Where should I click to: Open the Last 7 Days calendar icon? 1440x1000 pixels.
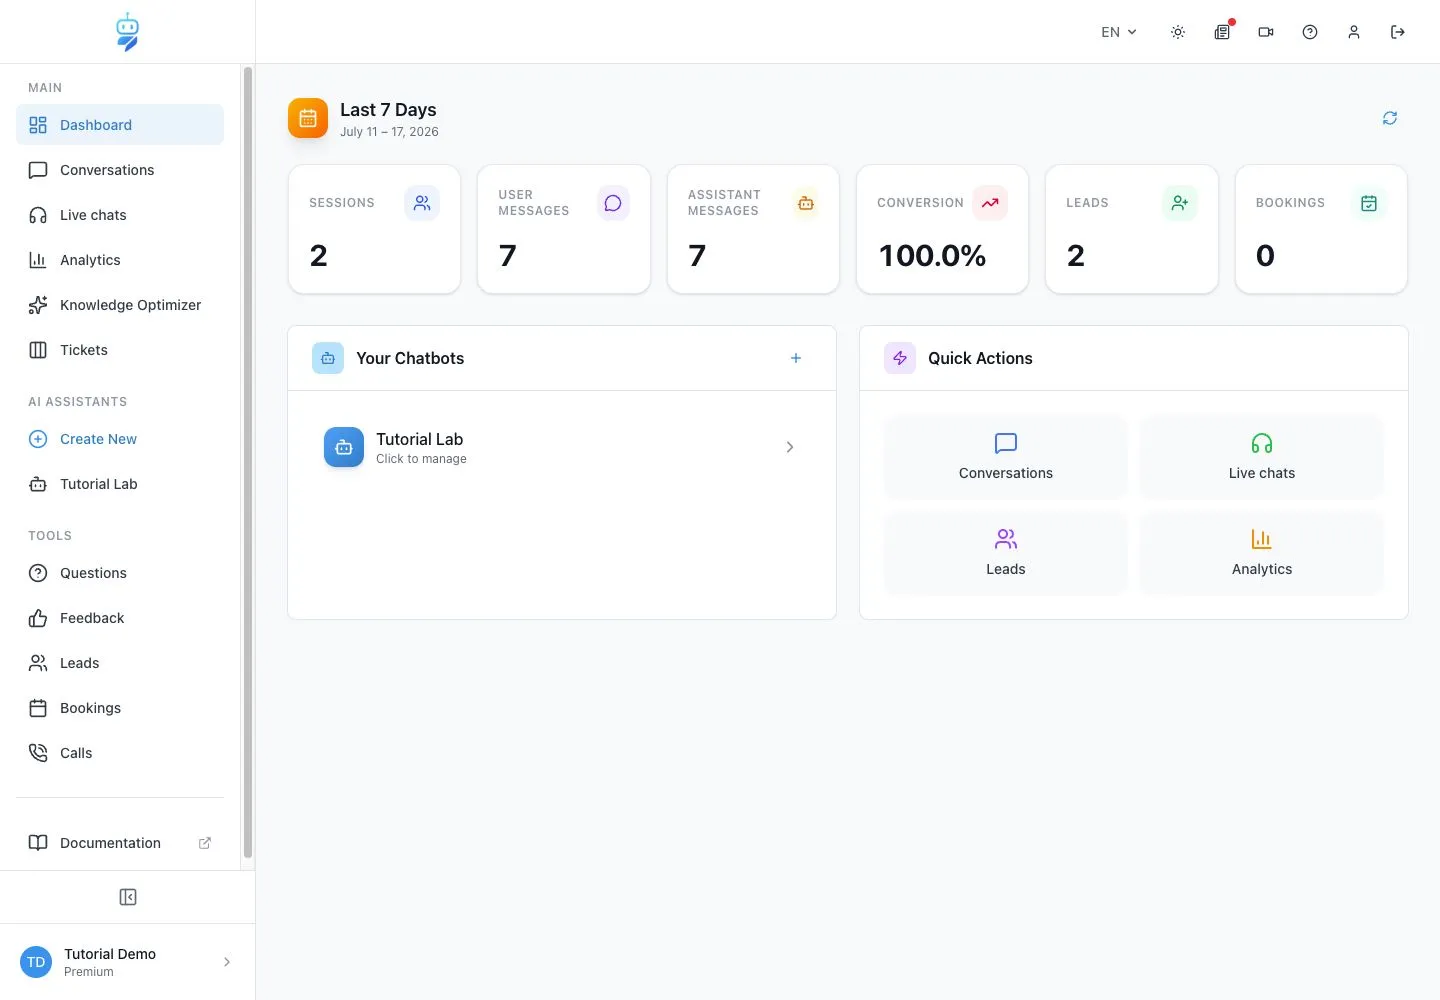tap(308, 118)
